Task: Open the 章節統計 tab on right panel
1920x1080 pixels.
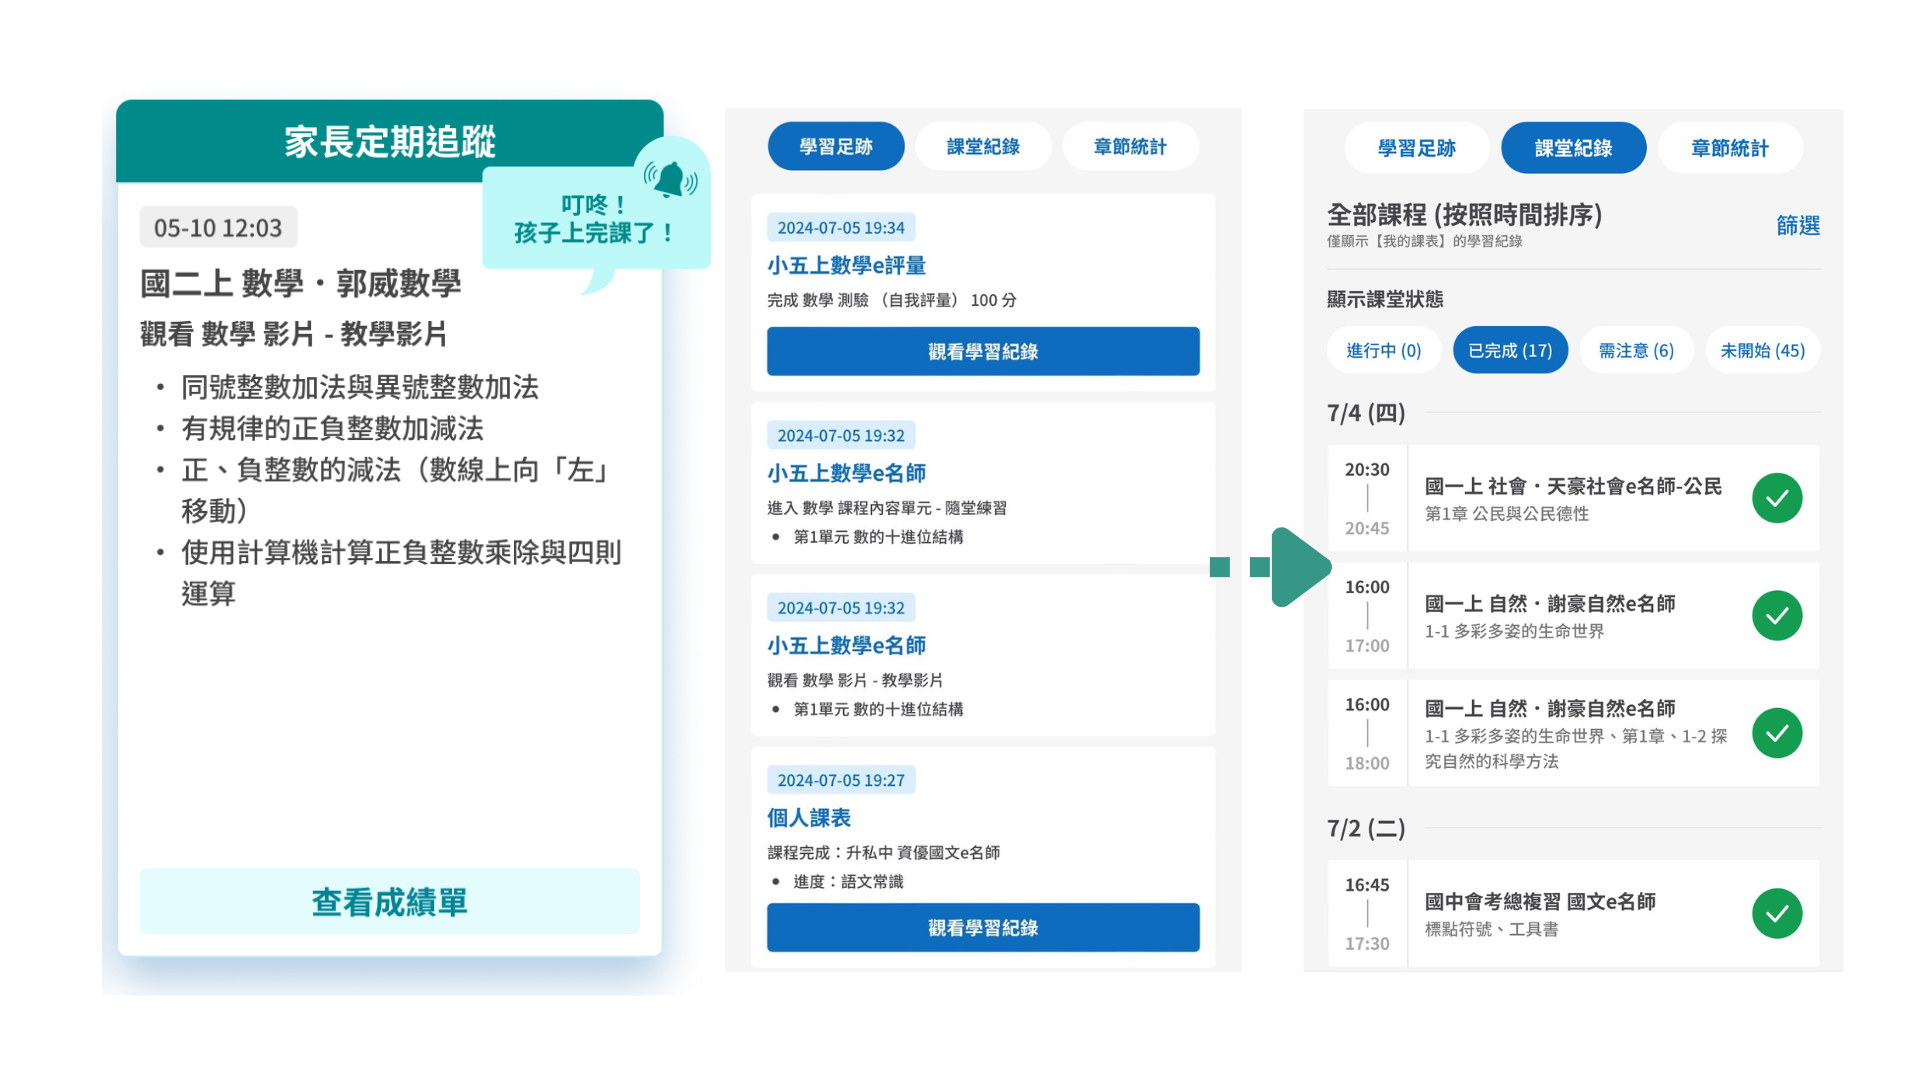Action: click(1730, 147)
